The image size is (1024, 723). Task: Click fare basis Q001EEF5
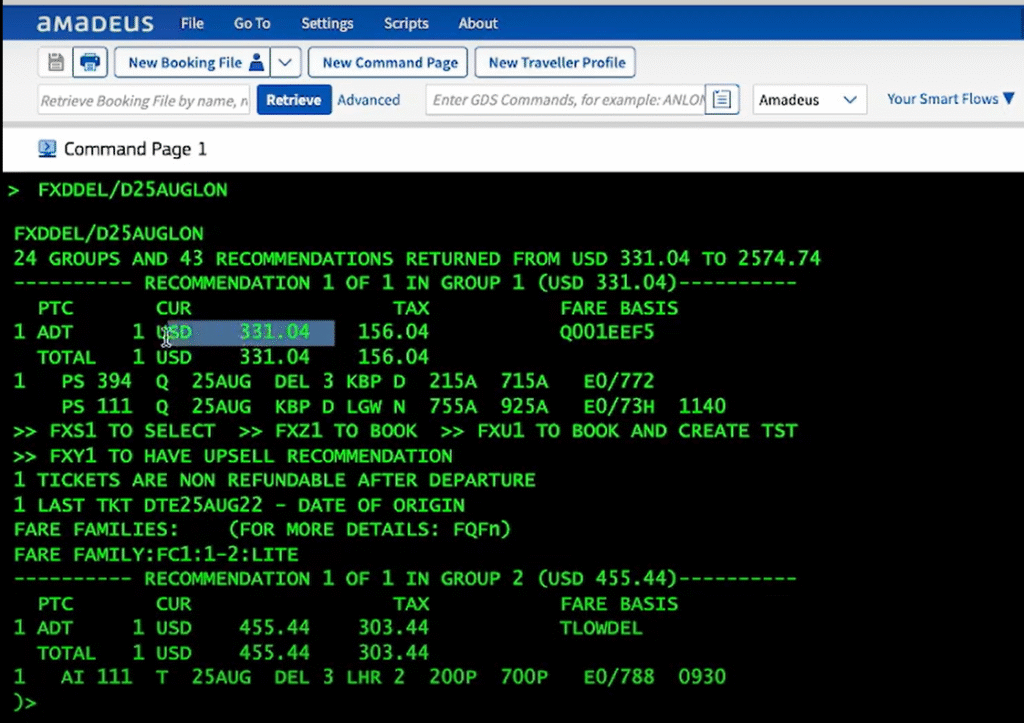click(607, 332)
